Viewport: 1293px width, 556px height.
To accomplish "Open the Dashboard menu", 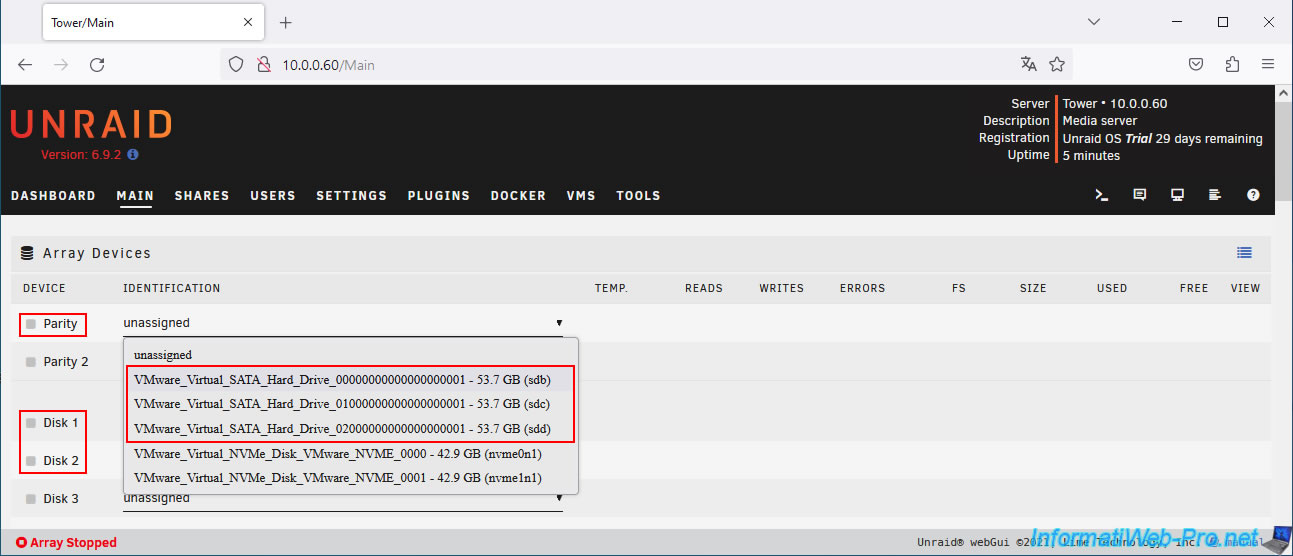I will click(x=53, y=196).
